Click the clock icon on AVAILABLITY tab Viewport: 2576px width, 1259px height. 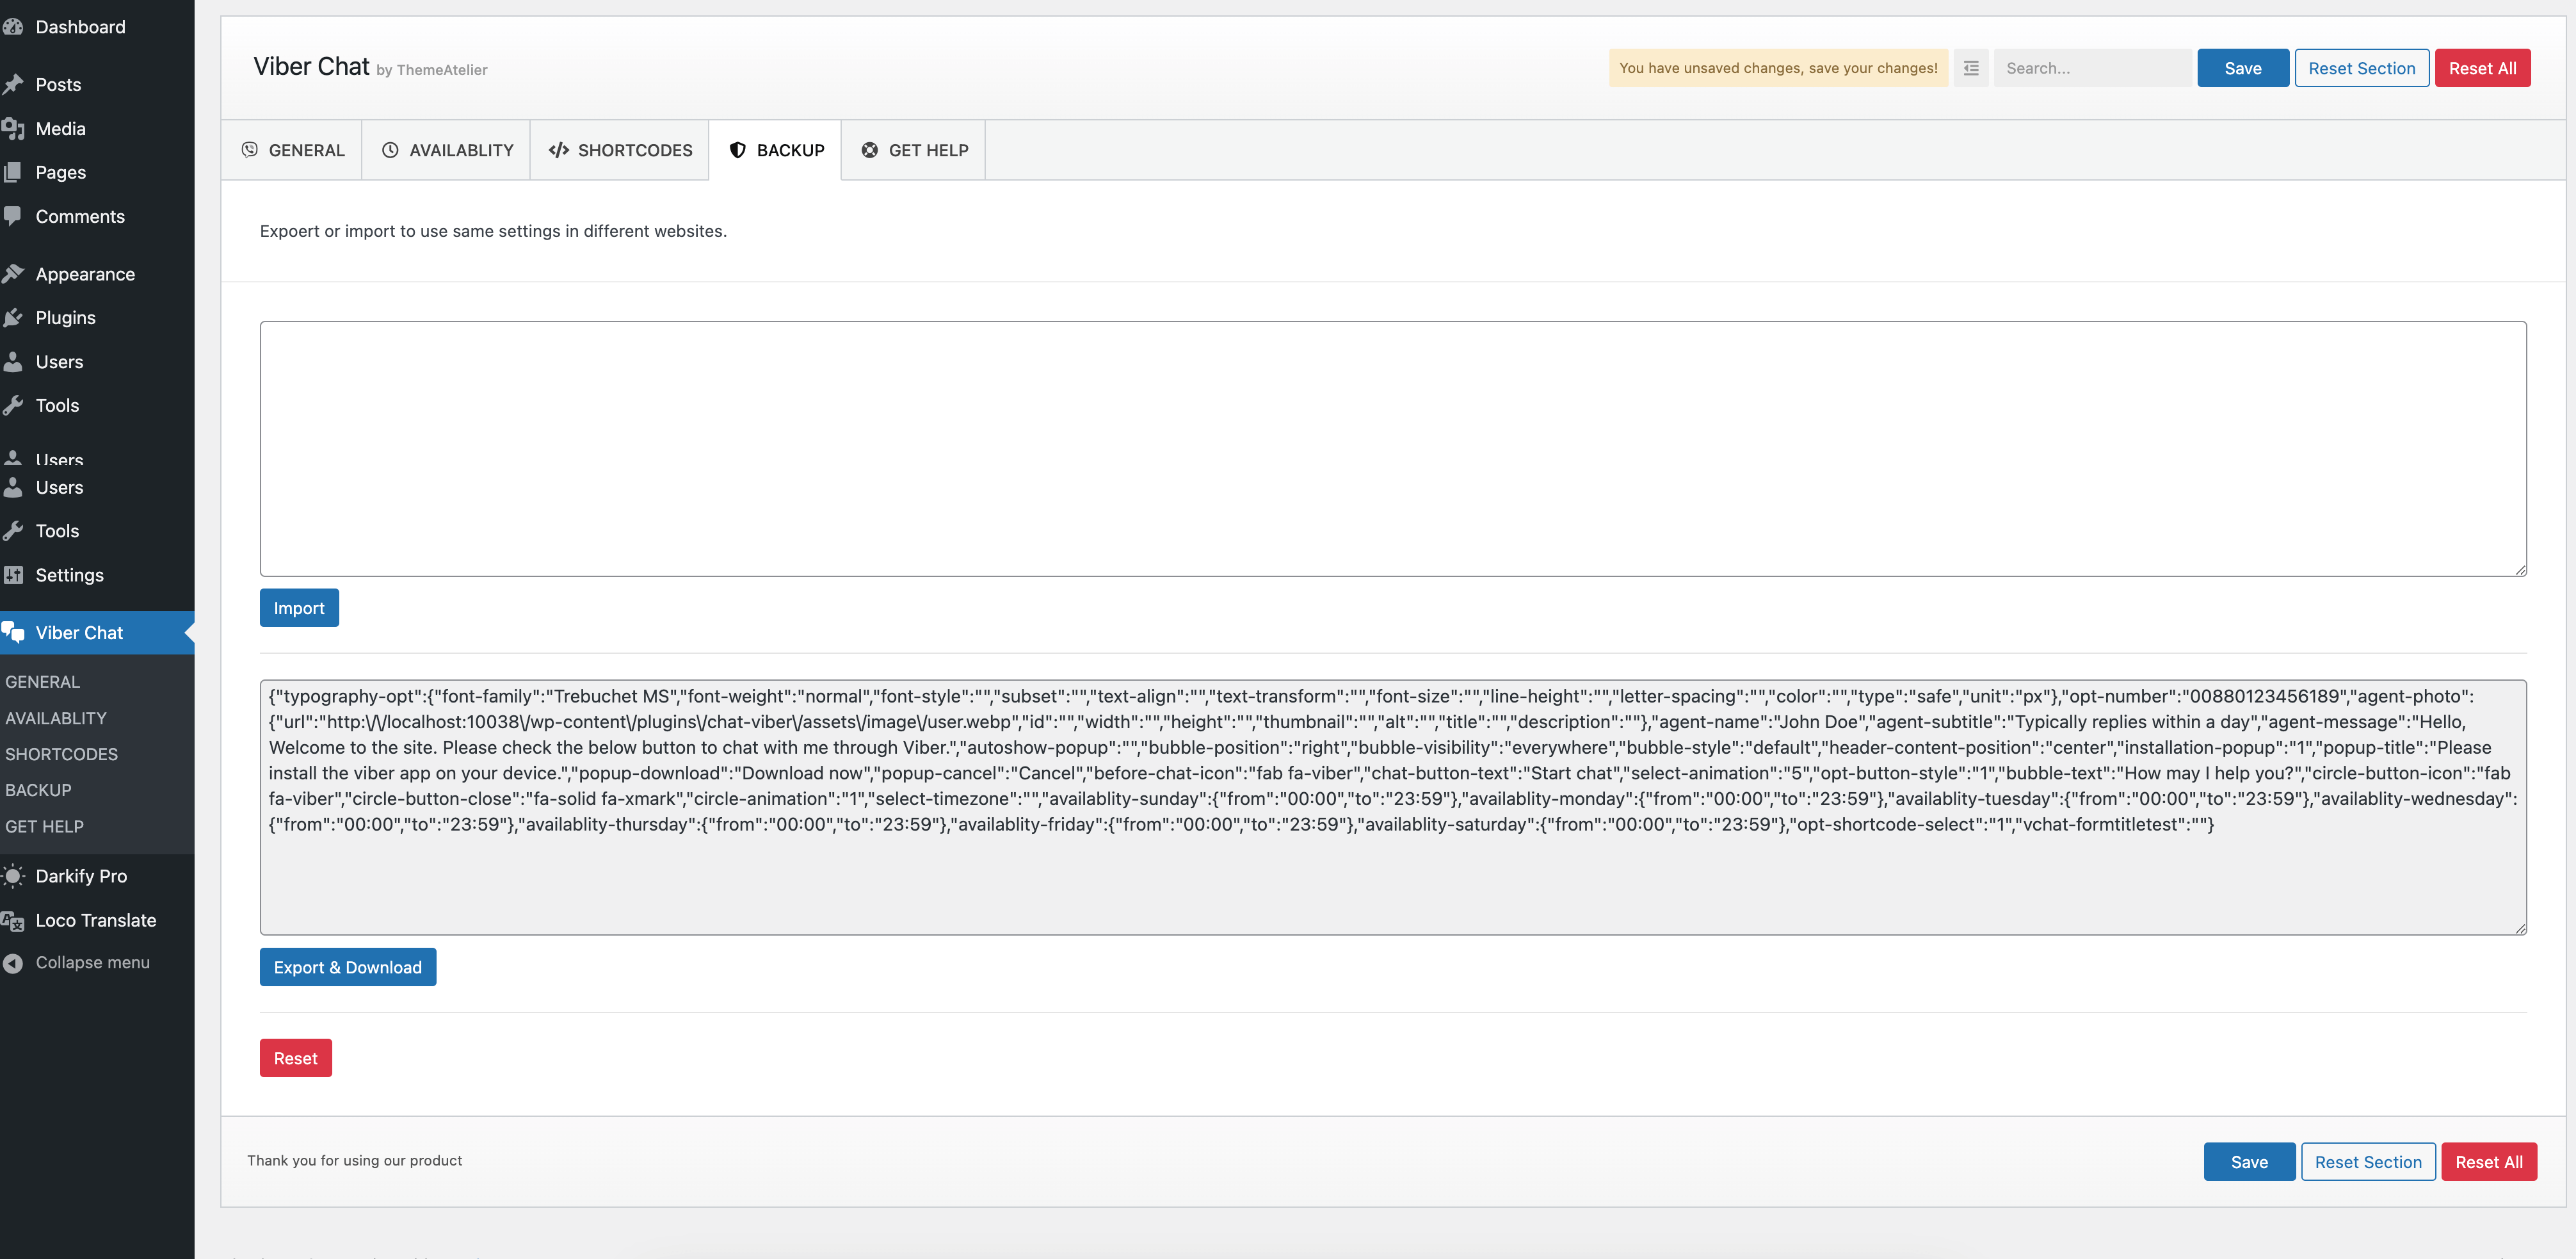tap(390, 150)
